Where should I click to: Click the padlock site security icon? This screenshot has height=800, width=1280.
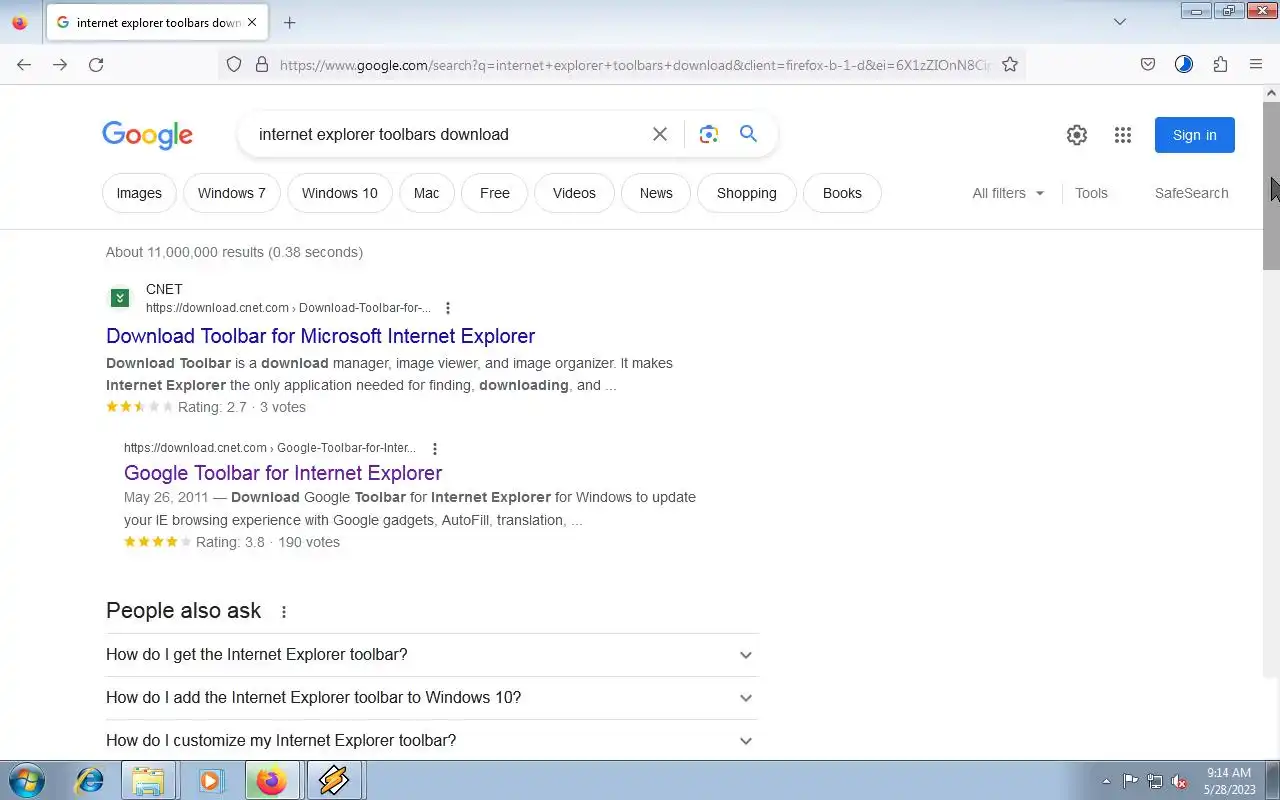click(262, 64)
